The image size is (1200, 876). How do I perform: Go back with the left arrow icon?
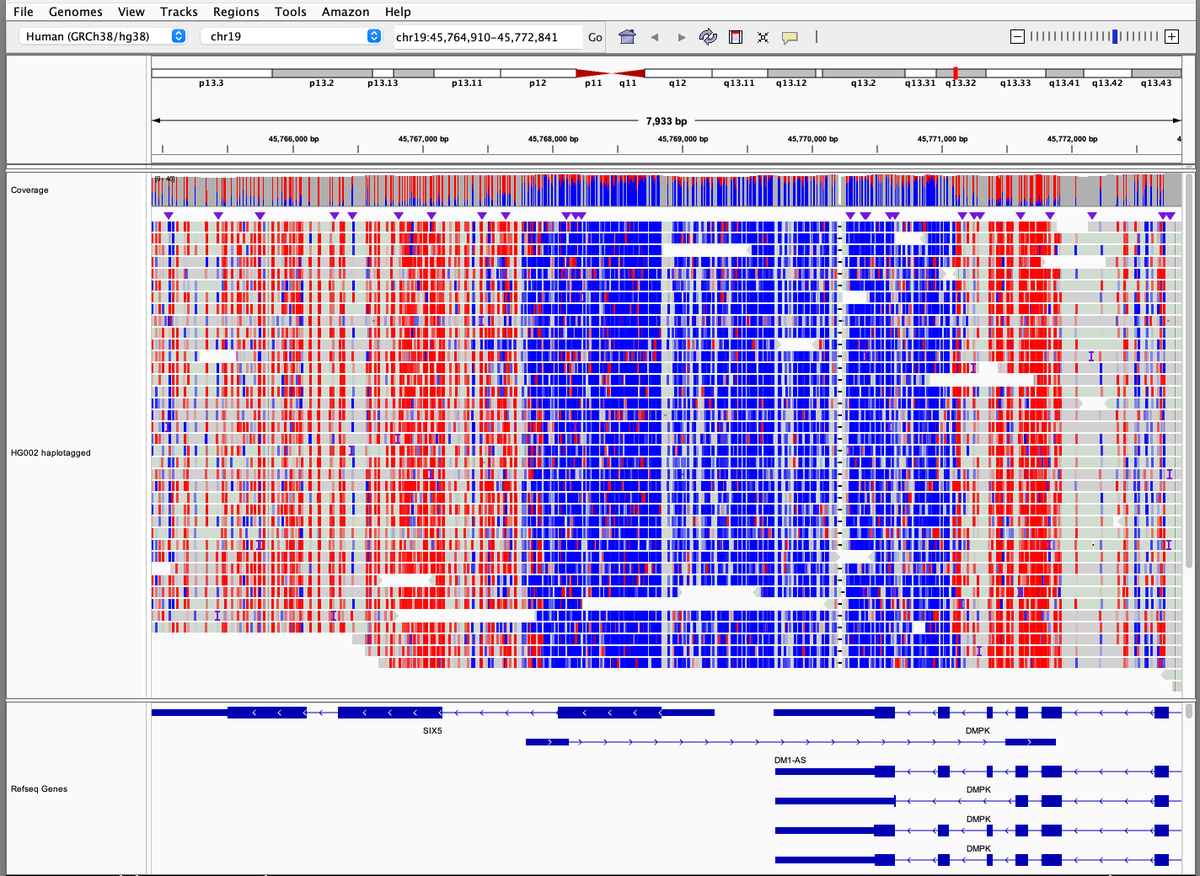pos(654,37)
